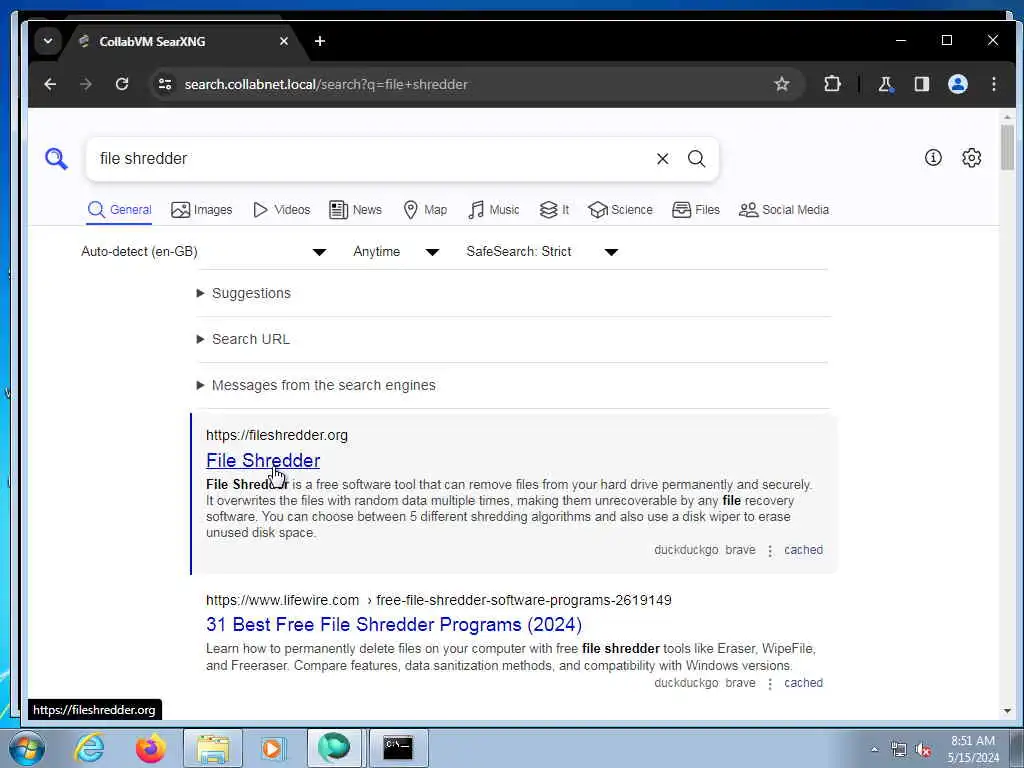Open the SearXNG about info icon

[x=933, y=157]
